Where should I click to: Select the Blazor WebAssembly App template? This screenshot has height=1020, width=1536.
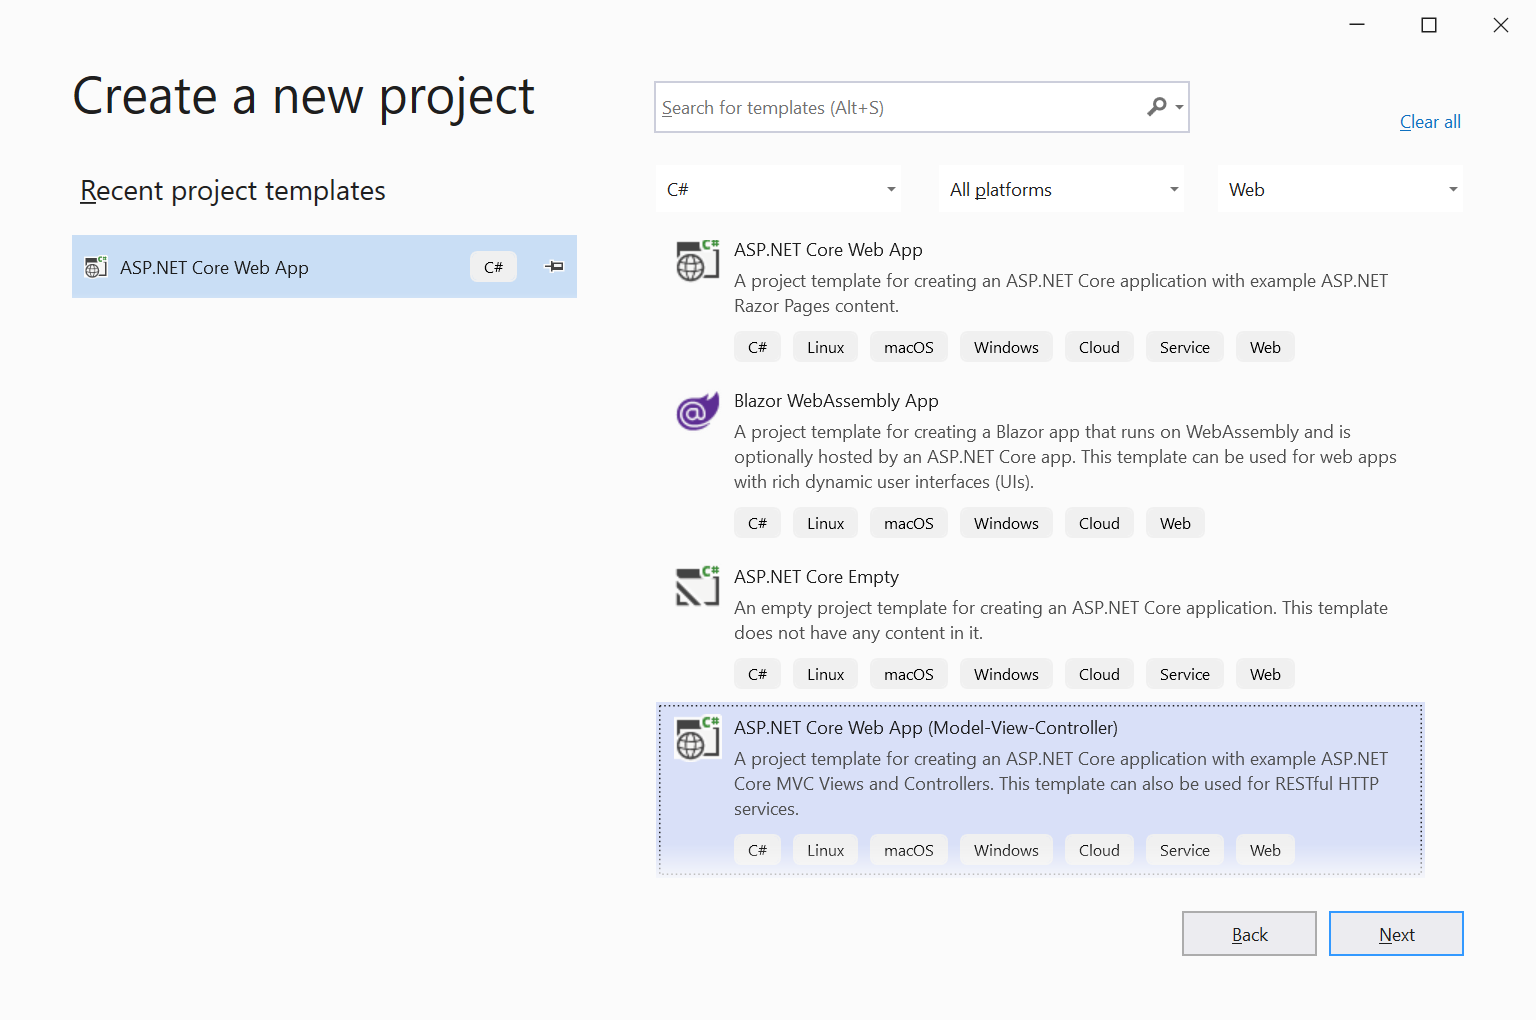tap(836, 401)
